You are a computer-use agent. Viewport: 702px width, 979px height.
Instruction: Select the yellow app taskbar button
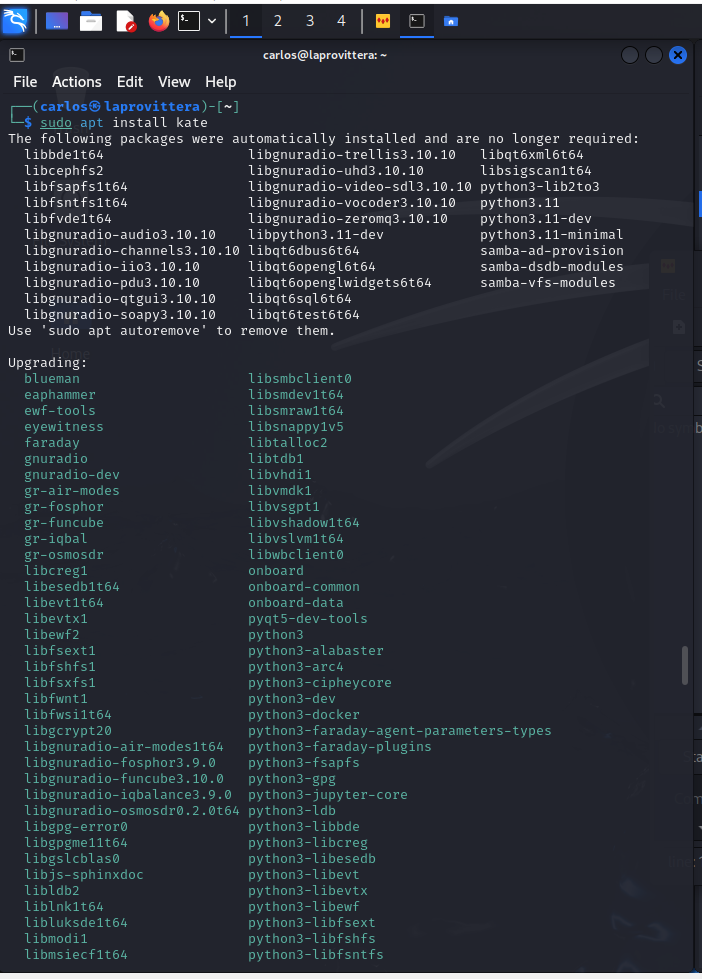[383, 21]
